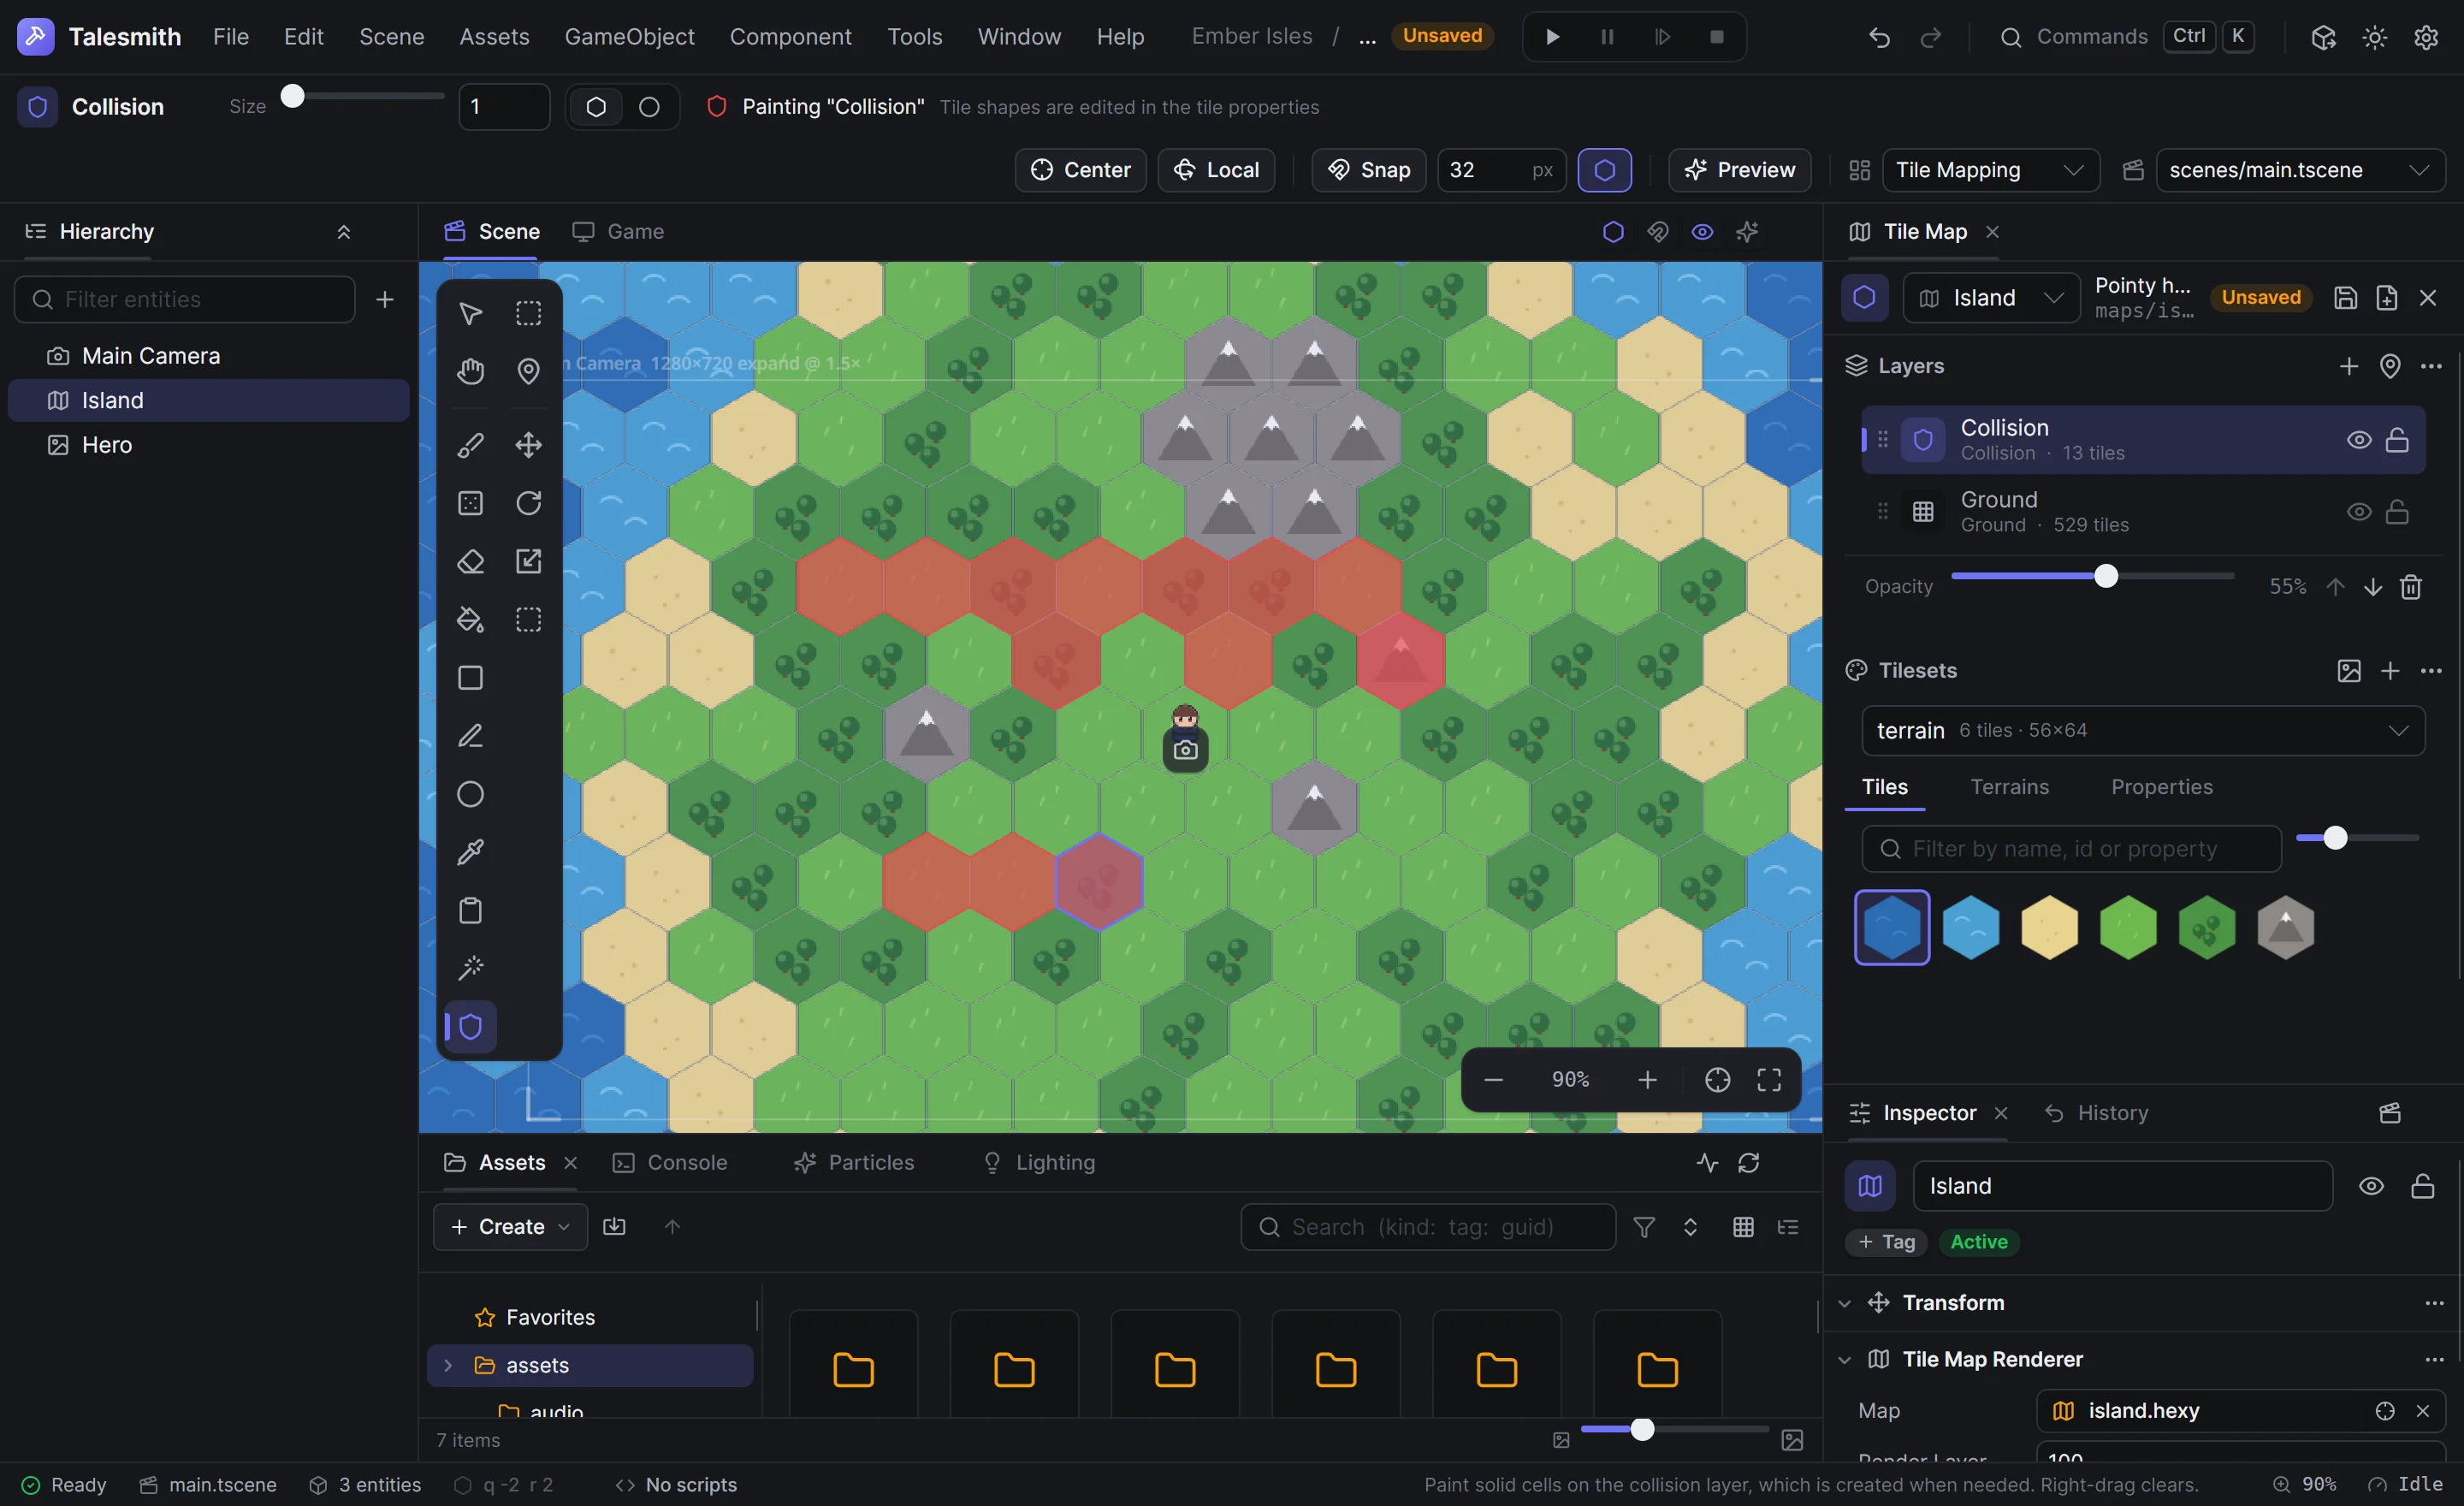Add a new layer with plus icon

coord(2349,366)
